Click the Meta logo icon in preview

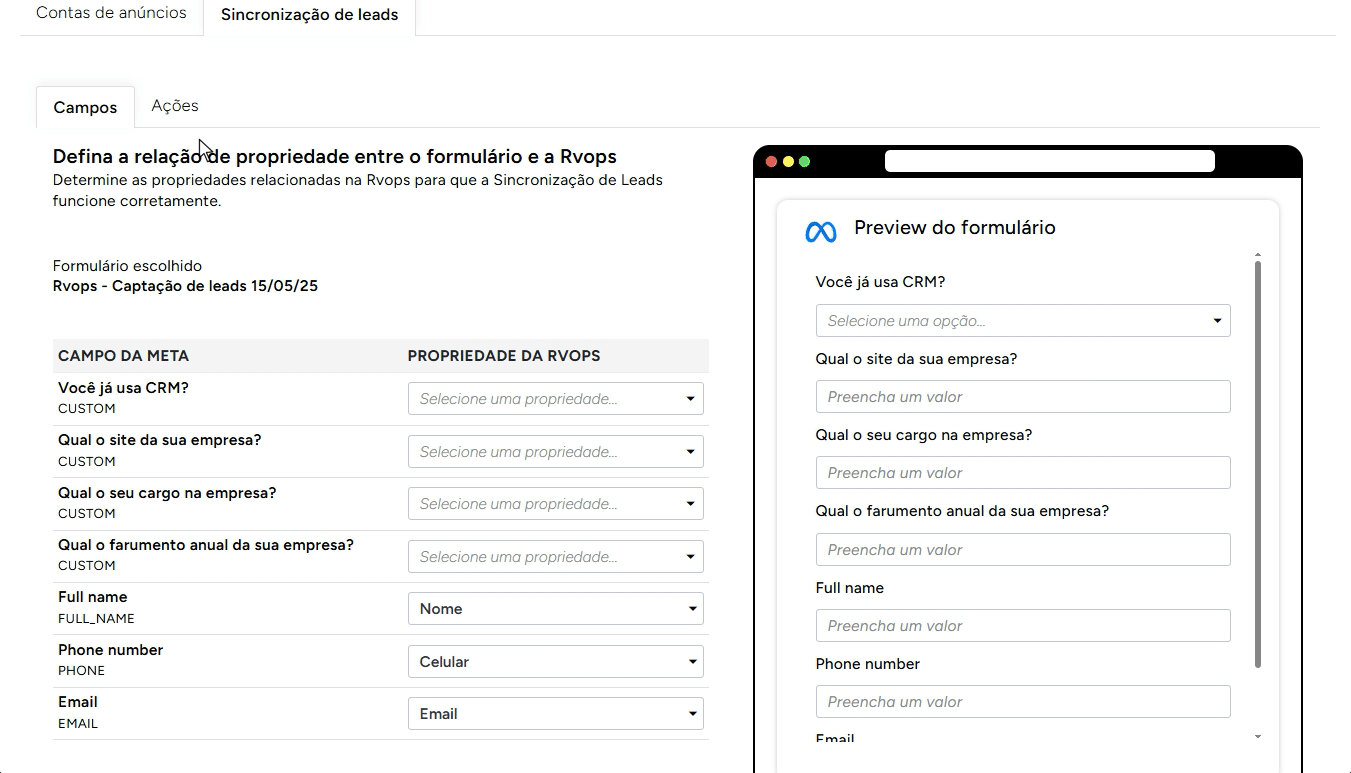820,231
